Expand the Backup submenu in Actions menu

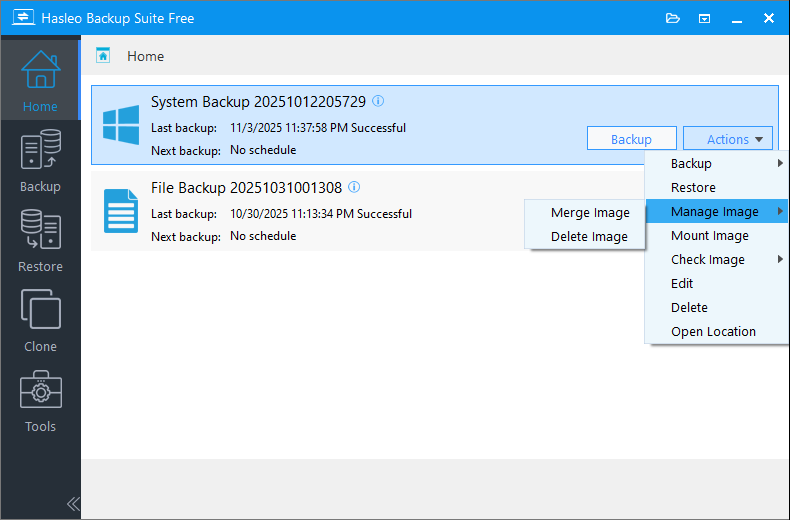(x=716, y=163)
